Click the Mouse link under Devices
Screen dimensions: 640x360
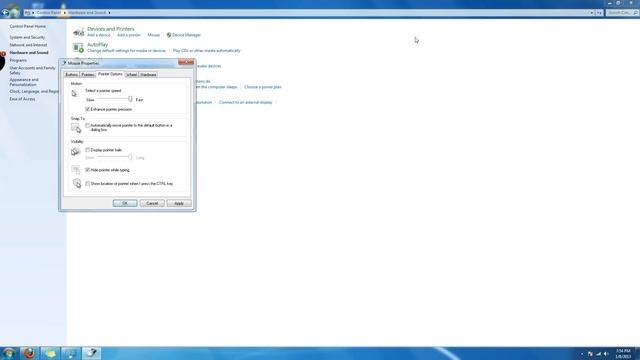tap(153, 35)
